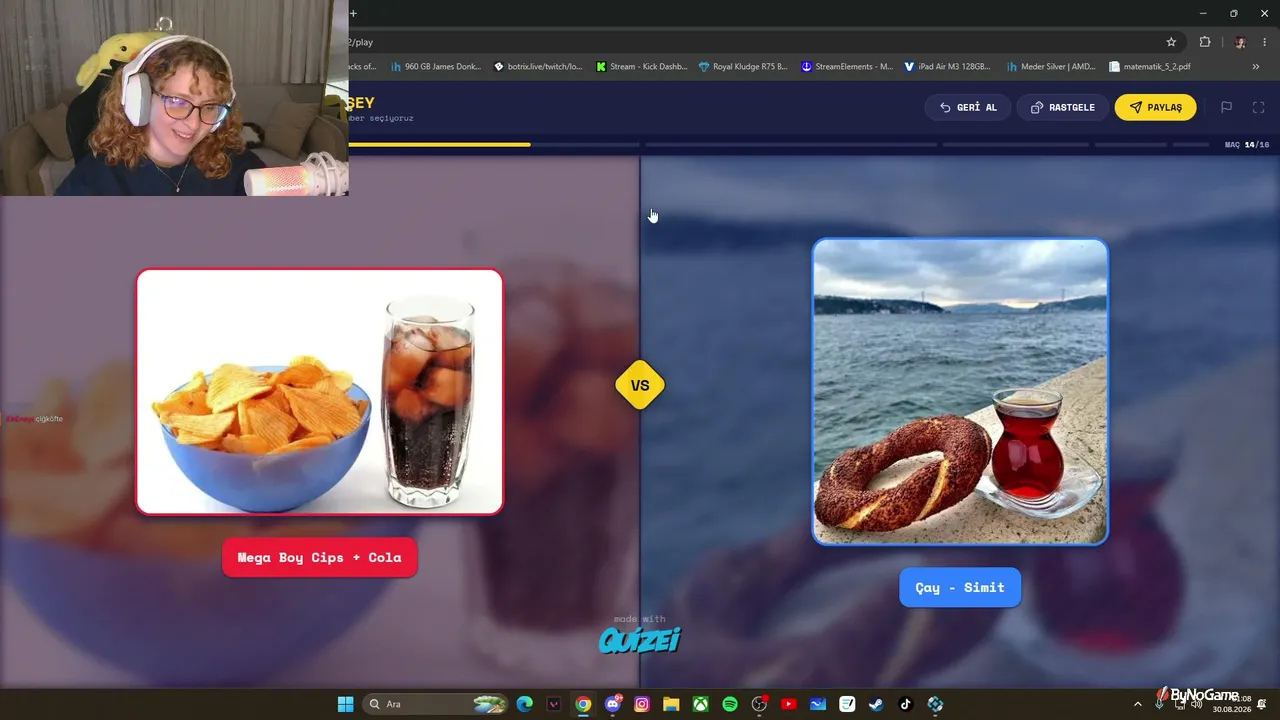Open the Chrome profile avatar
This screenshot has height=720, width=1280.
coord(1240,42)
